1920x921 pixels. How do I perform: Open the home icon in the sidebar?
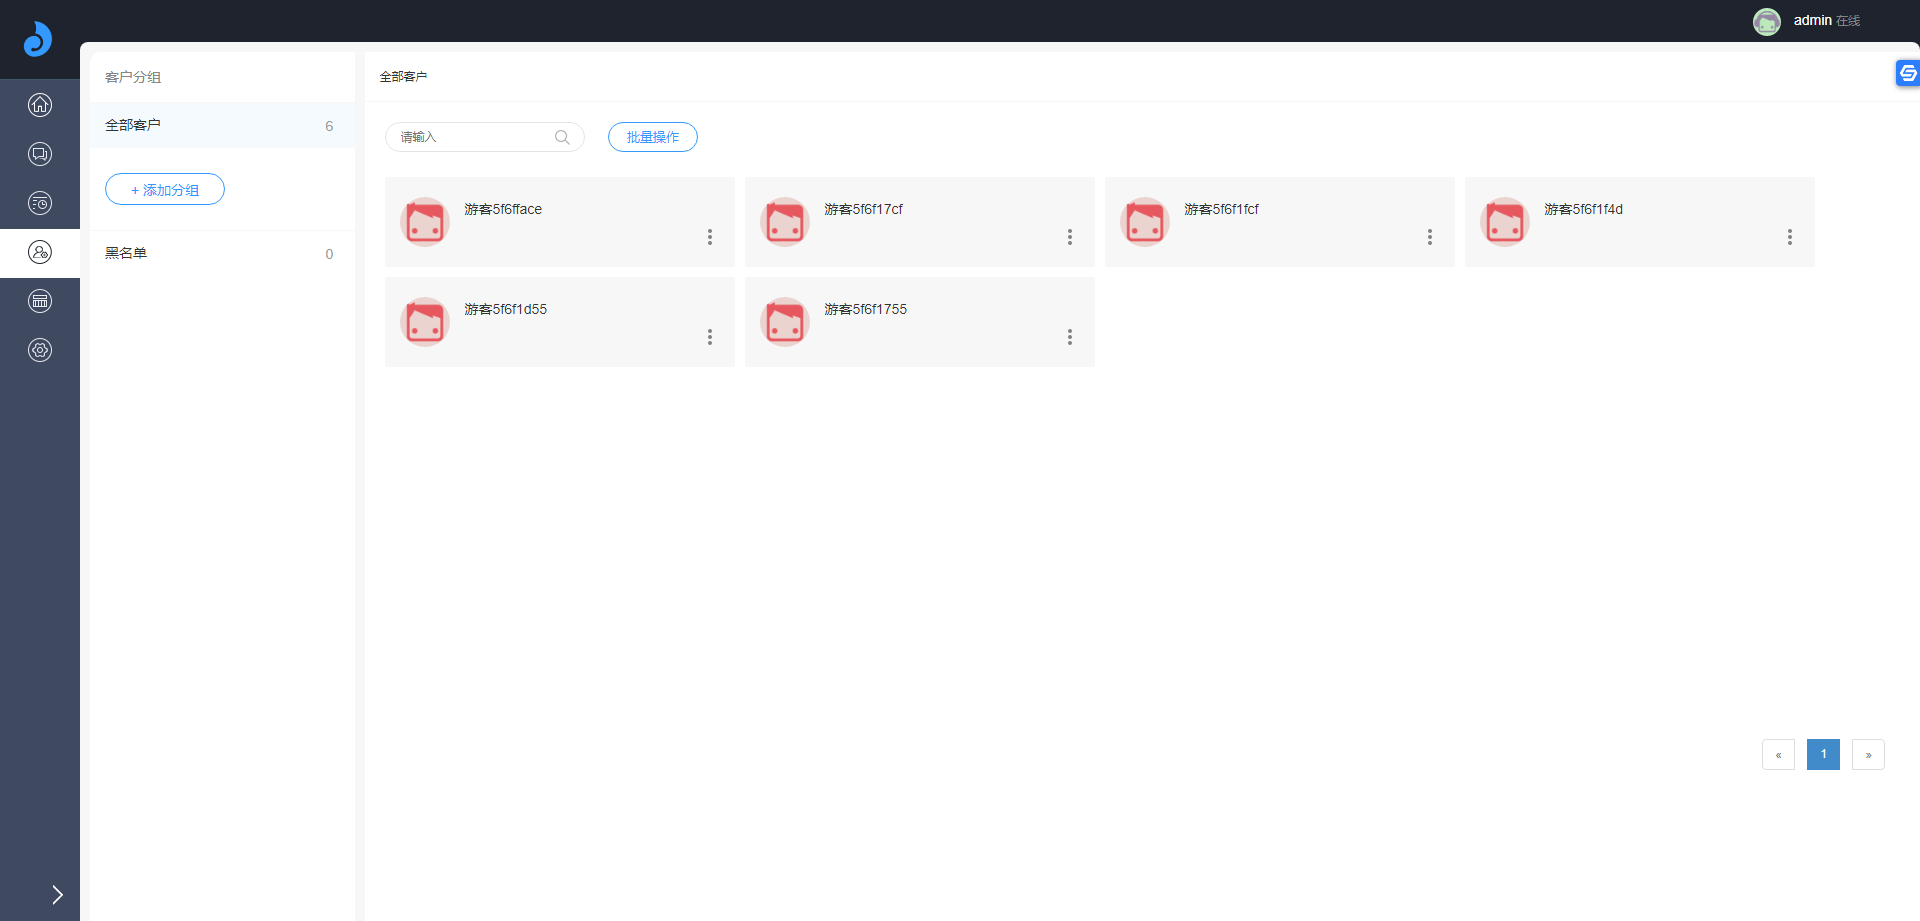coord(40,105)
